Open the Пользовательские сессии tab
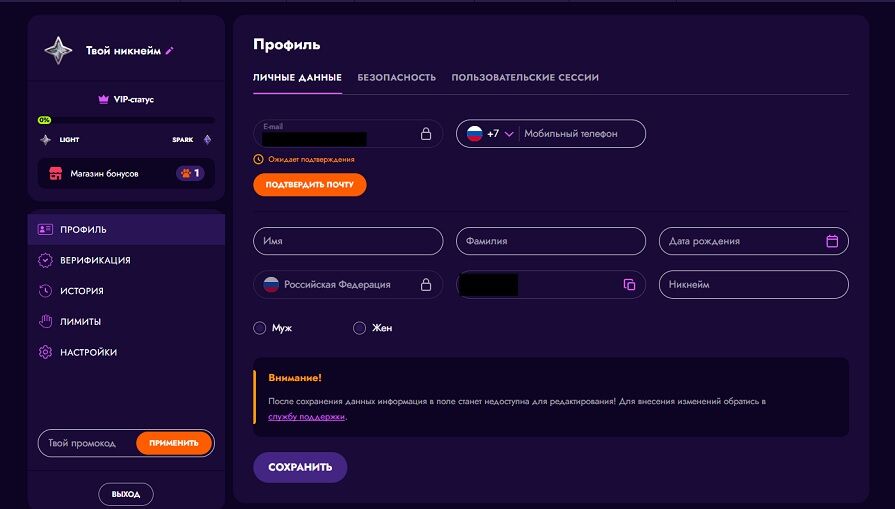The height and width of the screenshot is (509, 895). 525,78
